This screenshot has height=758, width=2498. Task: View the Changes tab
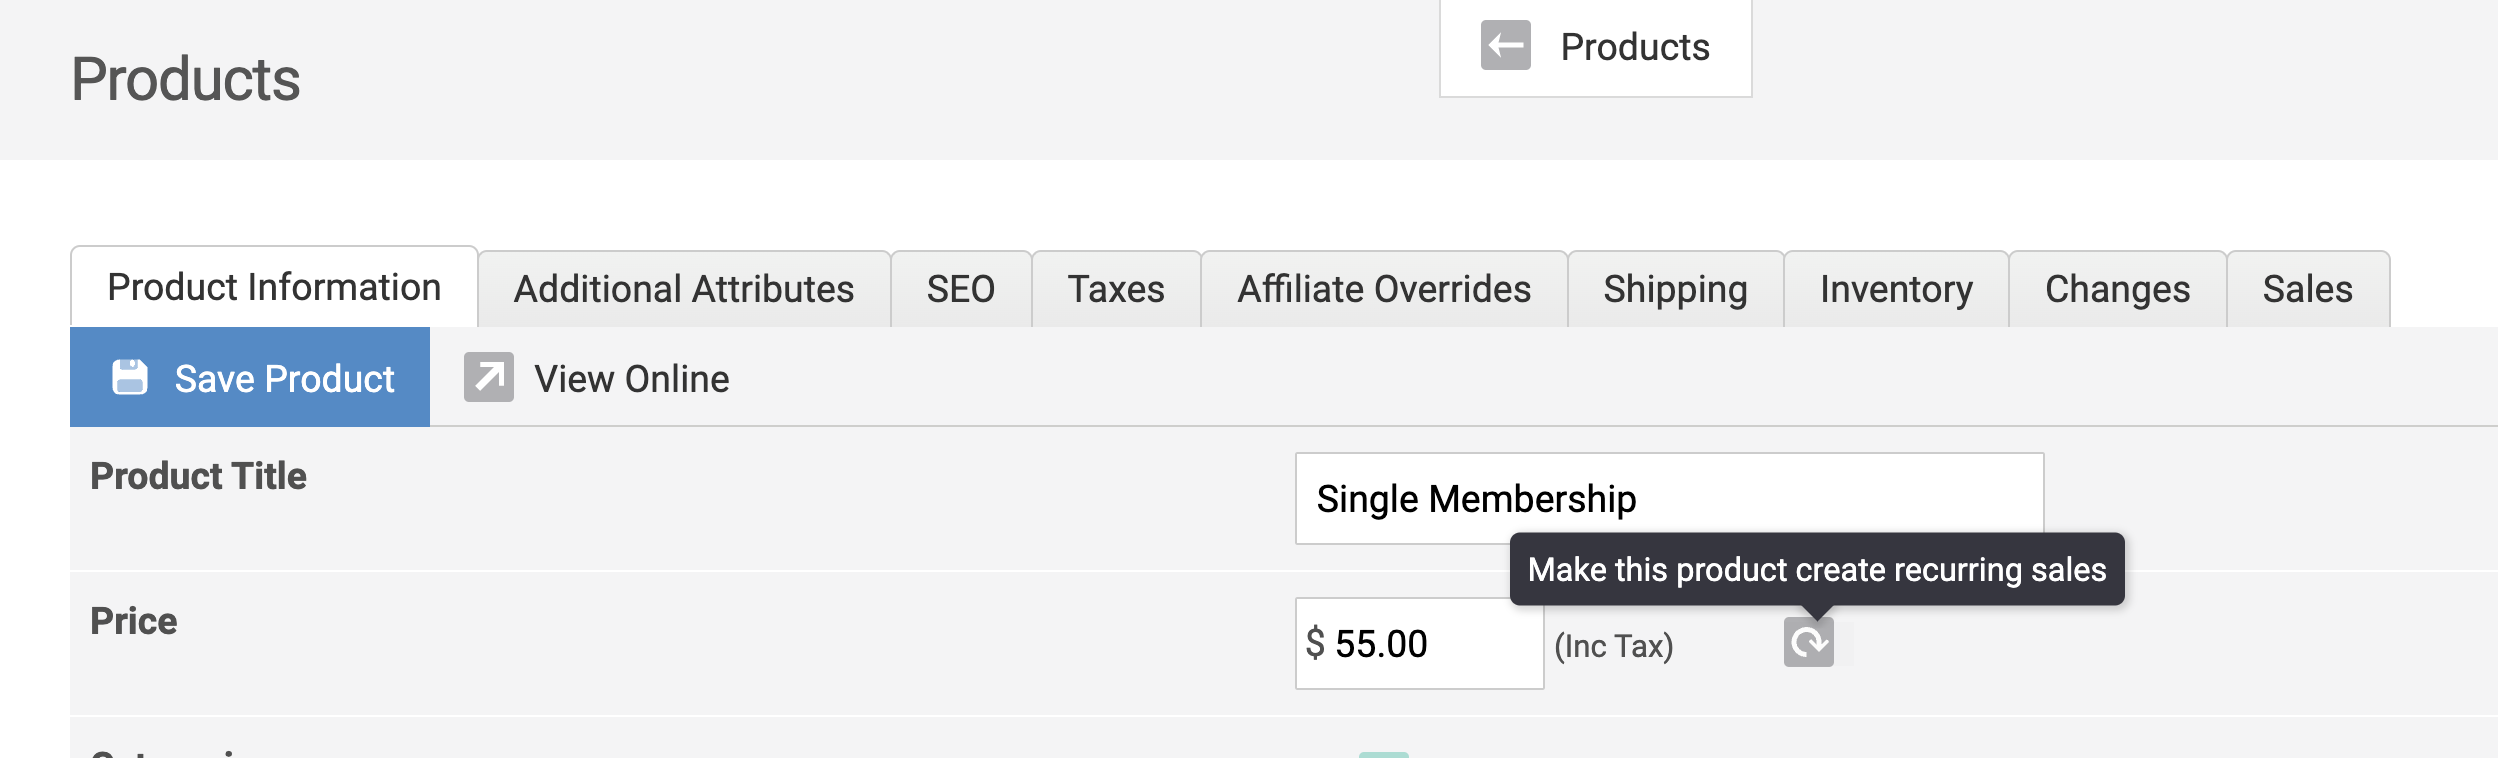[2117, 290]
